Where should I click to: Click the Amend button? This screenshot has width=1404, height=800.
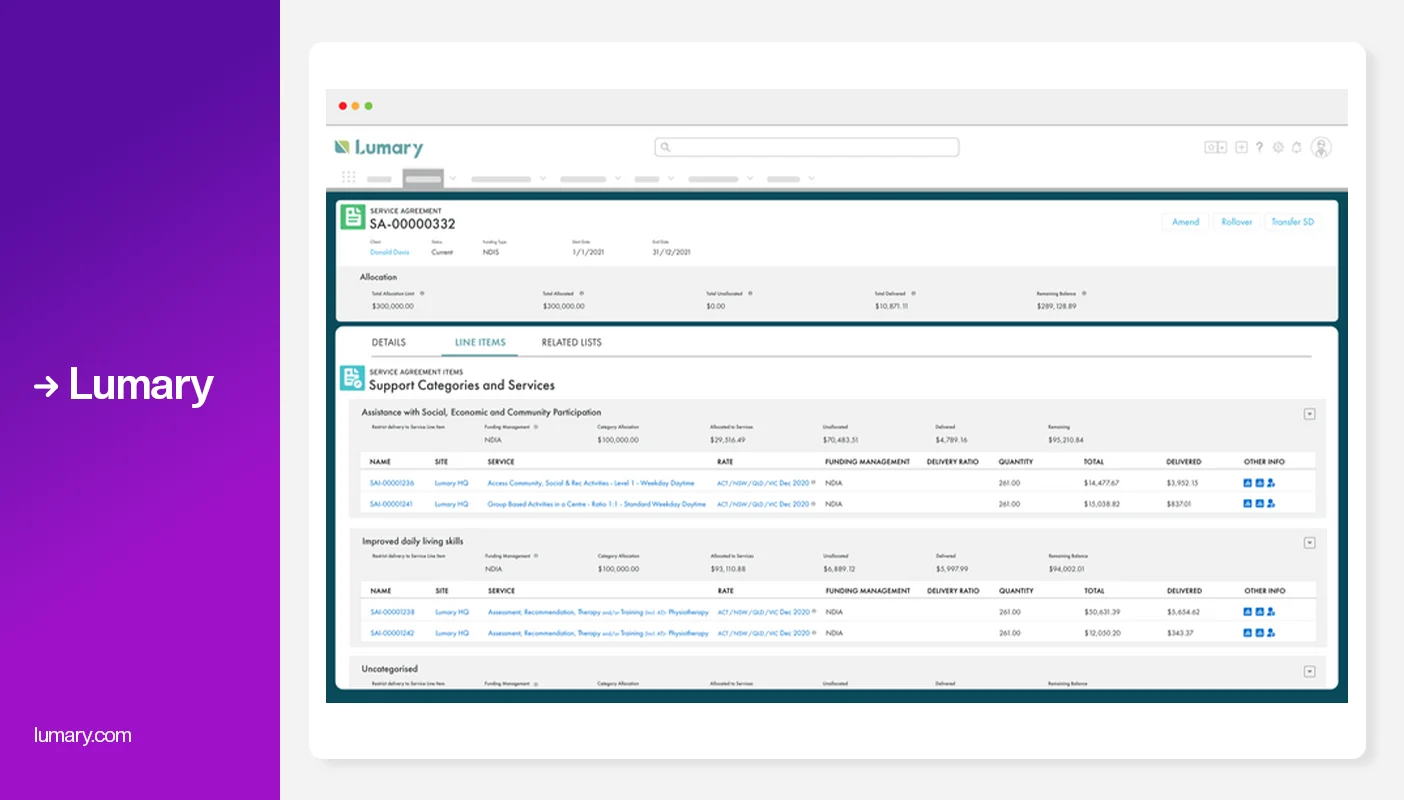pyautogui.click(x=1185, y=222)
